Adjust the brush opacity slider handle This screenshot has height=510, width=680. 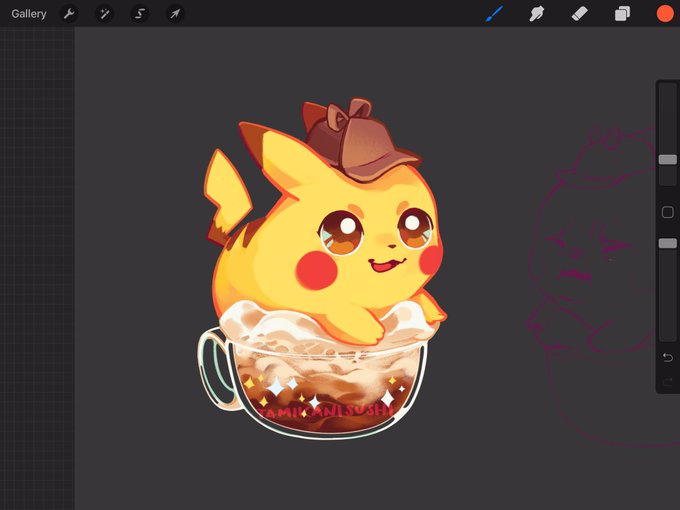click(668, 243)
